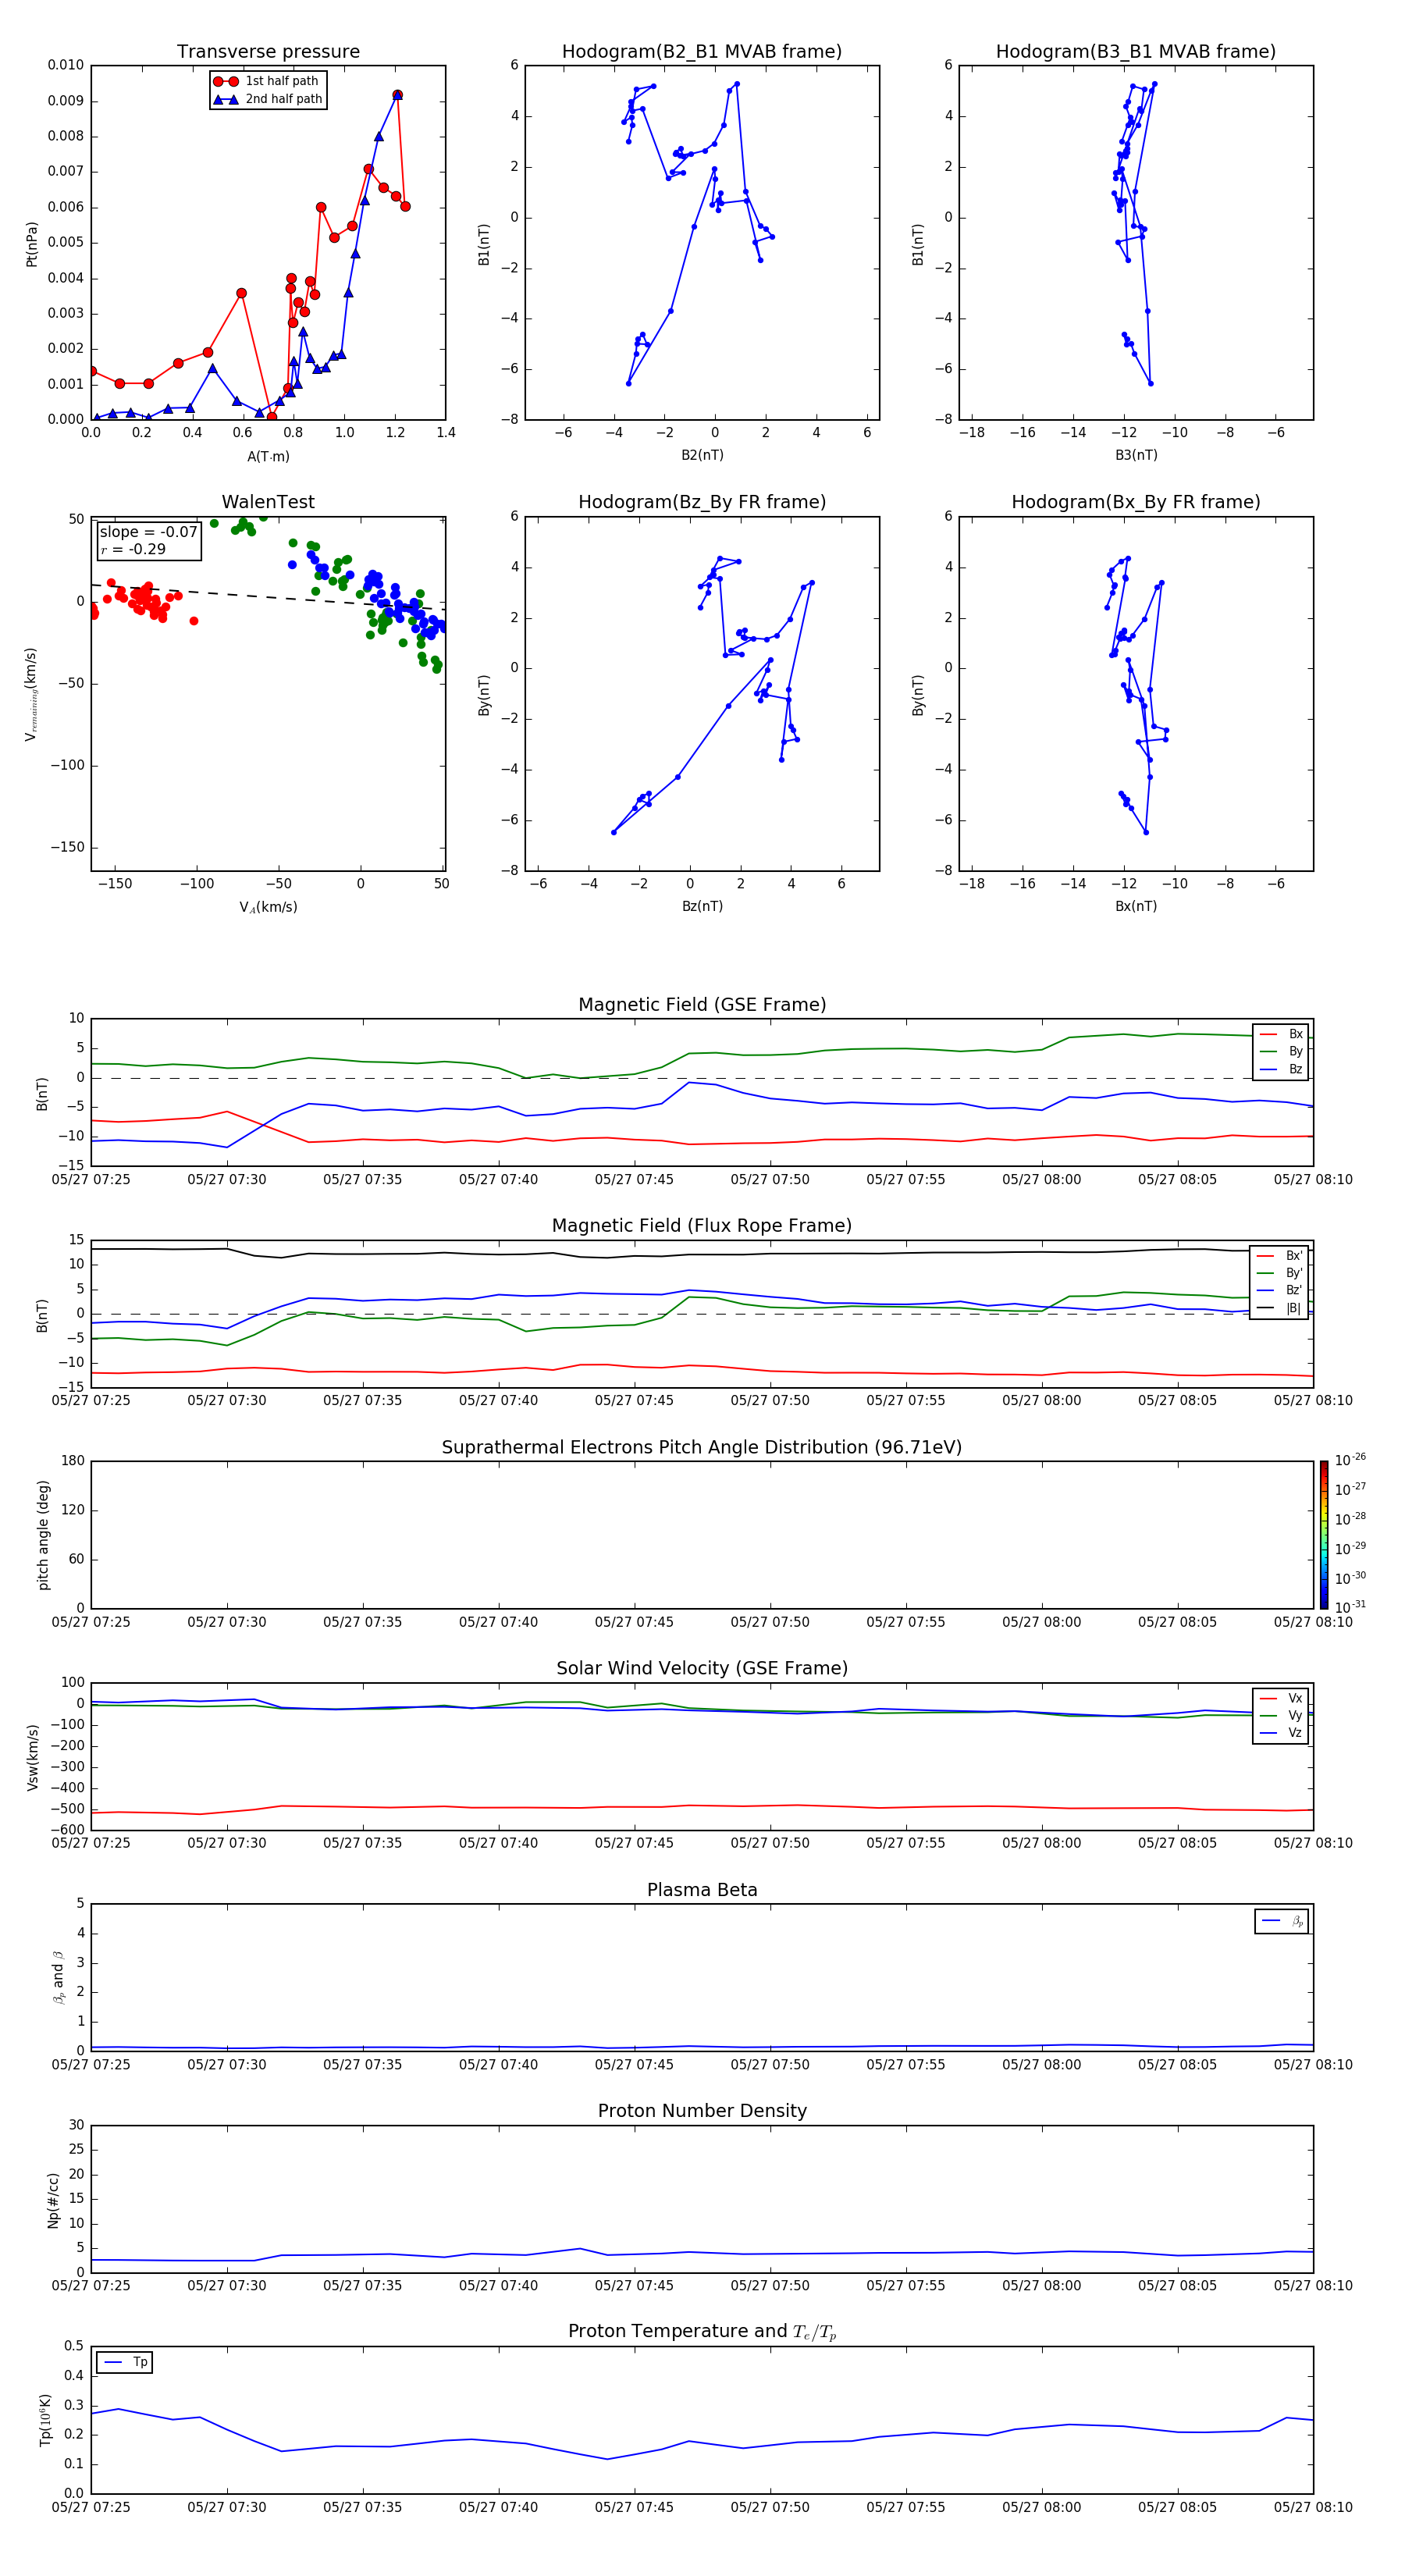
Task: Click the Bx' legend entry in Flux Rope panel
Action: click(1279, 1256)
